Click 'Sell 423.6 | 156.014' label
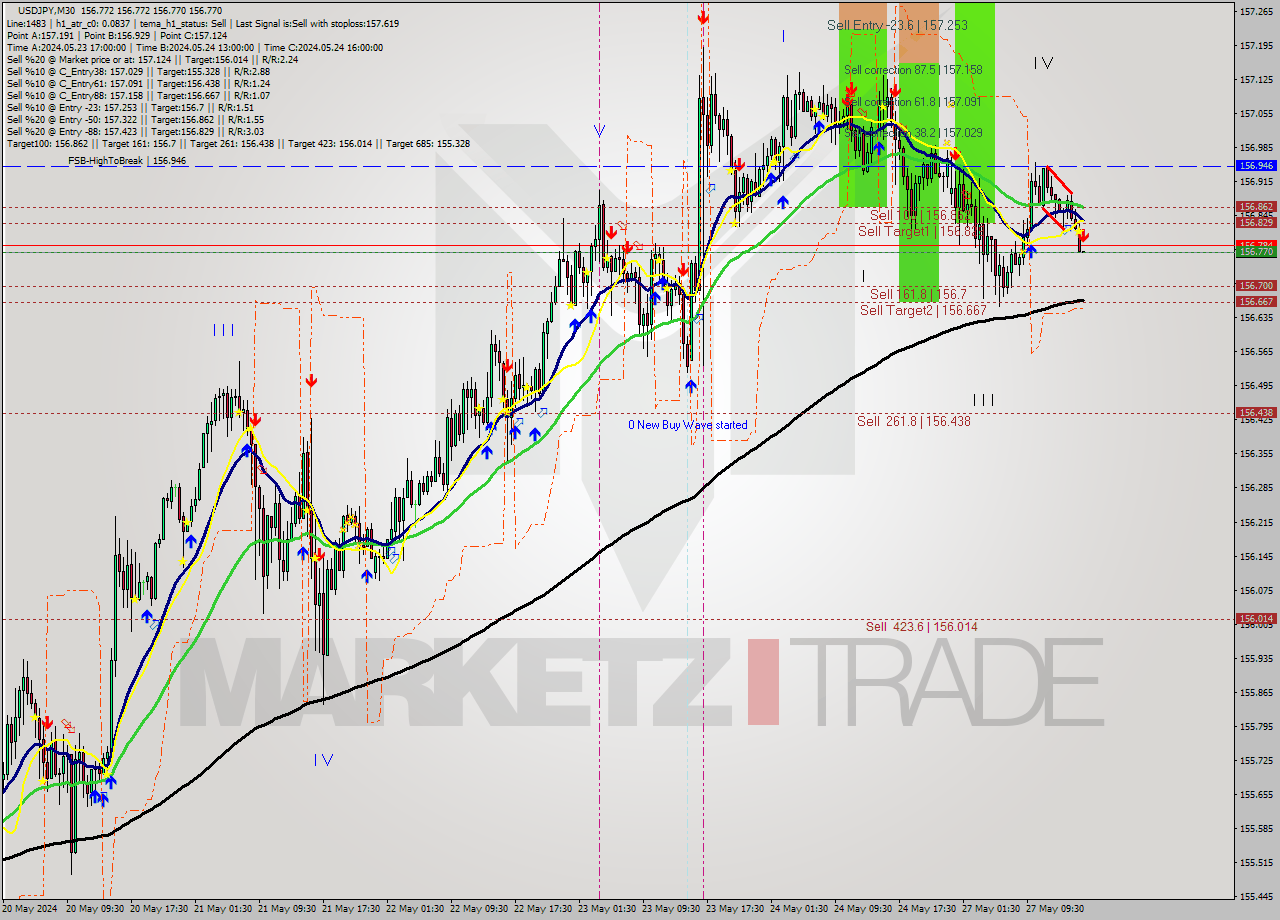Viewport: 1280px width, 920px height. click(x=922, y=626)
